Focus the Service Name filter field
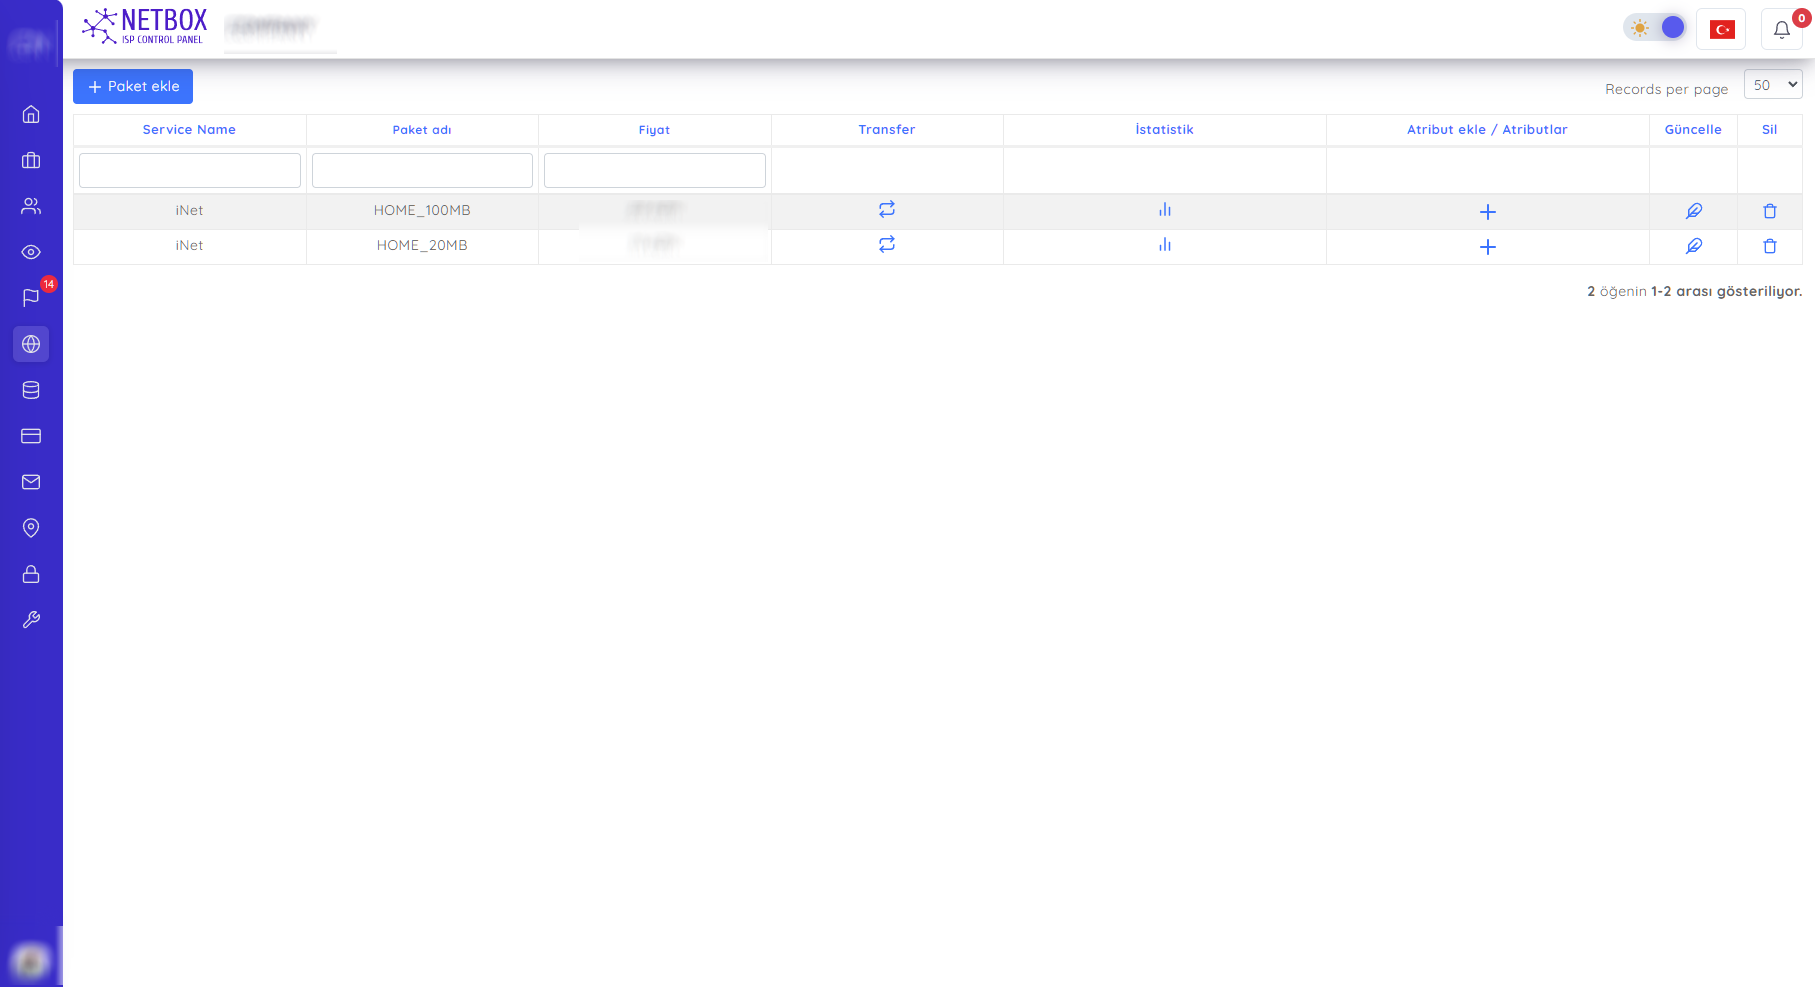 189,171
